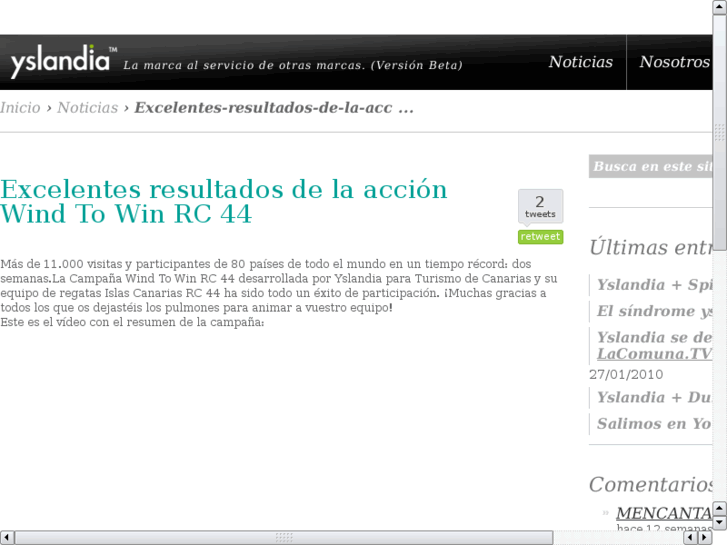727x545 pixels.
Task: Click the article title Excelentes resultados
Action: click(223, 201)
